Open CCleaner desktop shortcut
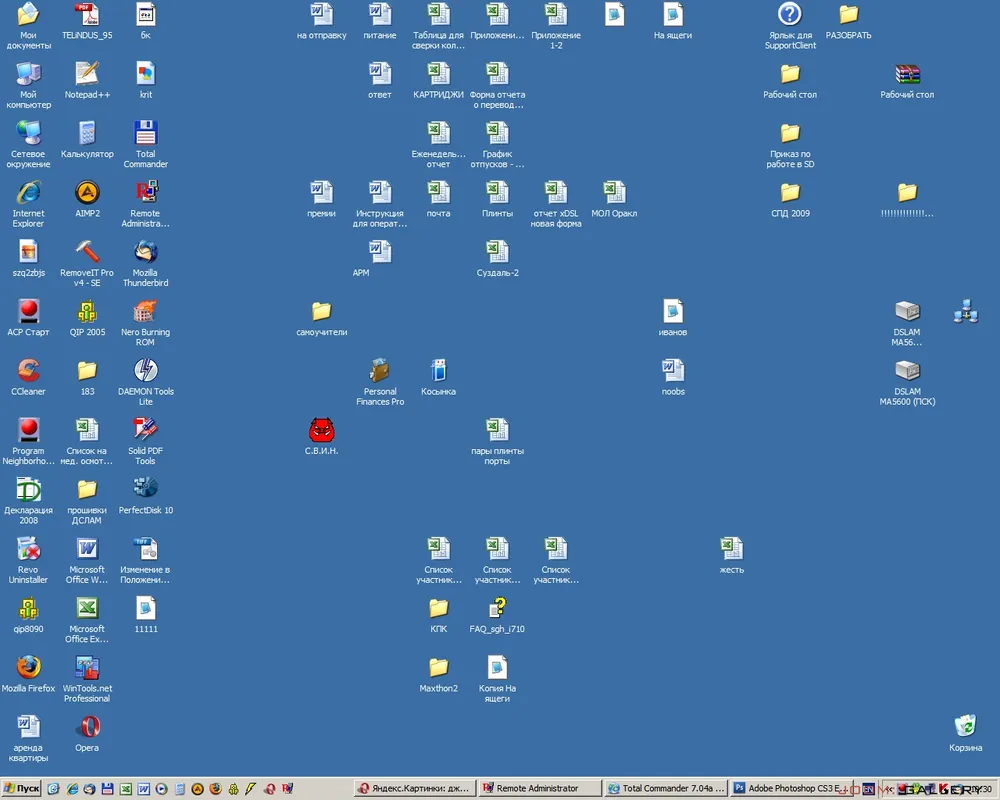The height and width of the screenshot is (800, 1000). click(28, 371)
